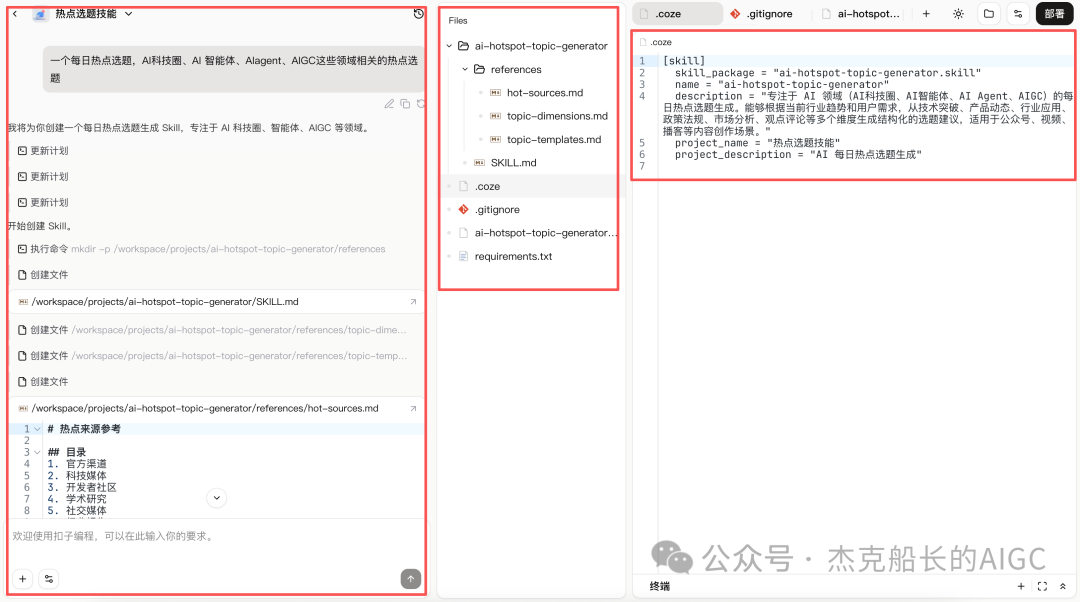Click the 执行命令 mkdir command step
This screenshot has height=602, width=1080.
[201, 249]
